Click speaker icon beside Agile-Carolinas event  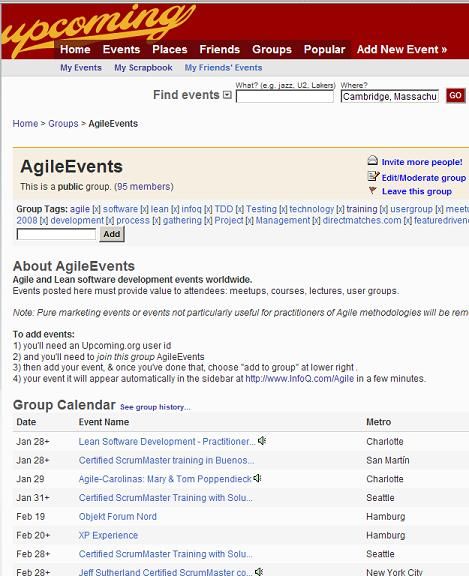pyautogui.click(x=257, y=478)
